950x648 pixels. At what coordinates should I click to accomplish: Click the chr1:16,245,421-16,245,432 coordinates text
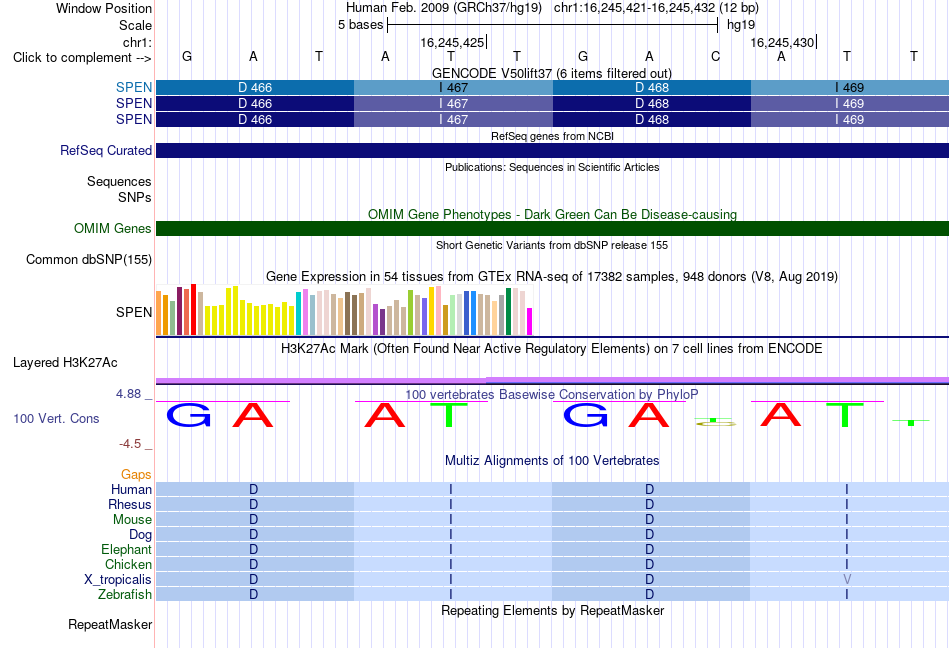point(656,8)
